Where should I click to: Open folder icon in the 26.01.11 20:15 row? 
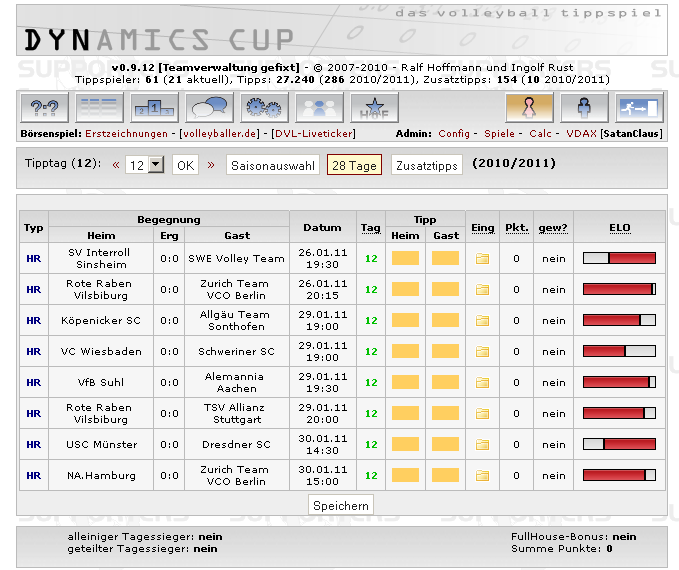point(482,289)
